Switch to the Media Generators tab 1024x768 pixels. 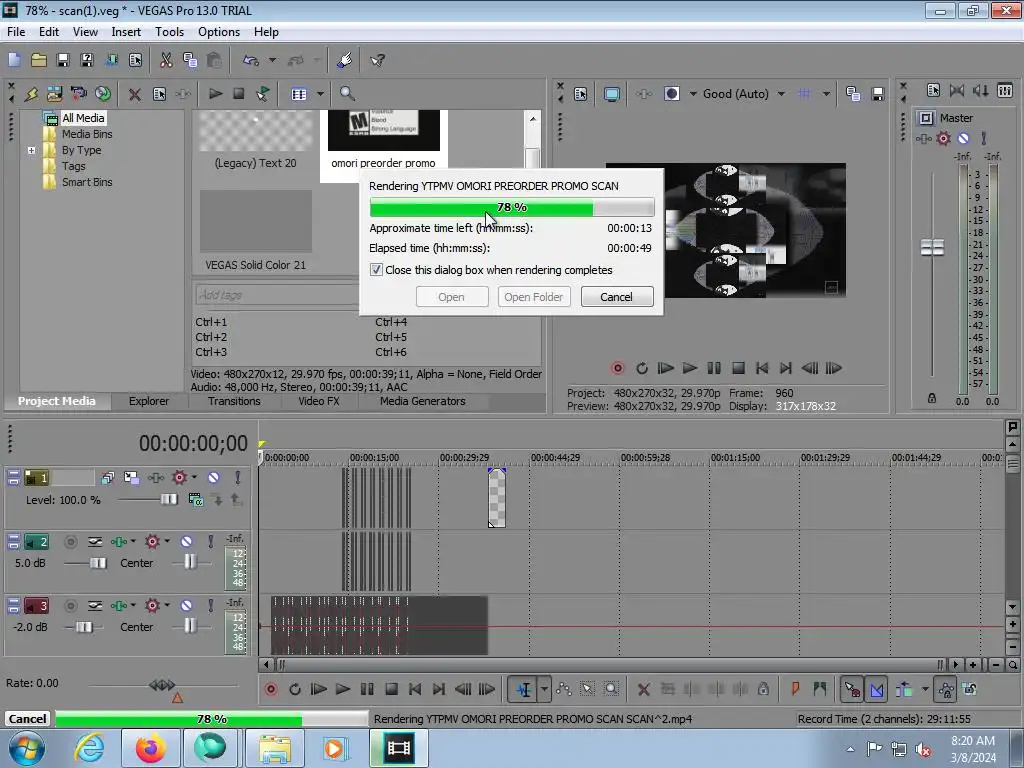(x=423, y=401)
